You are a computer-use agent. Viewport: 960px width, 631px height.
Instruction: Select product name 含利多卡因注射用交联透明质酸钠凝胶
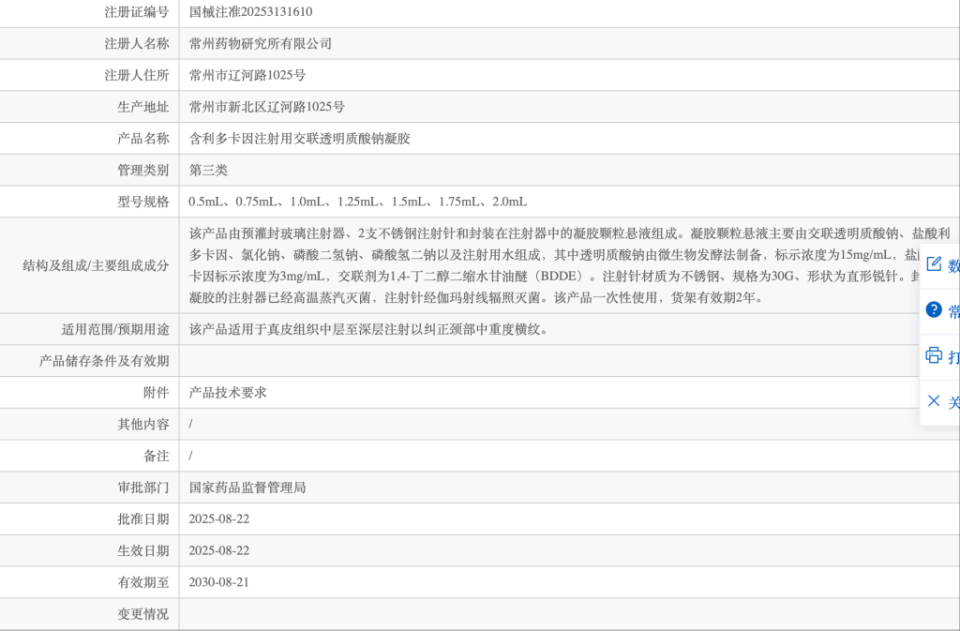coord(299,138)
